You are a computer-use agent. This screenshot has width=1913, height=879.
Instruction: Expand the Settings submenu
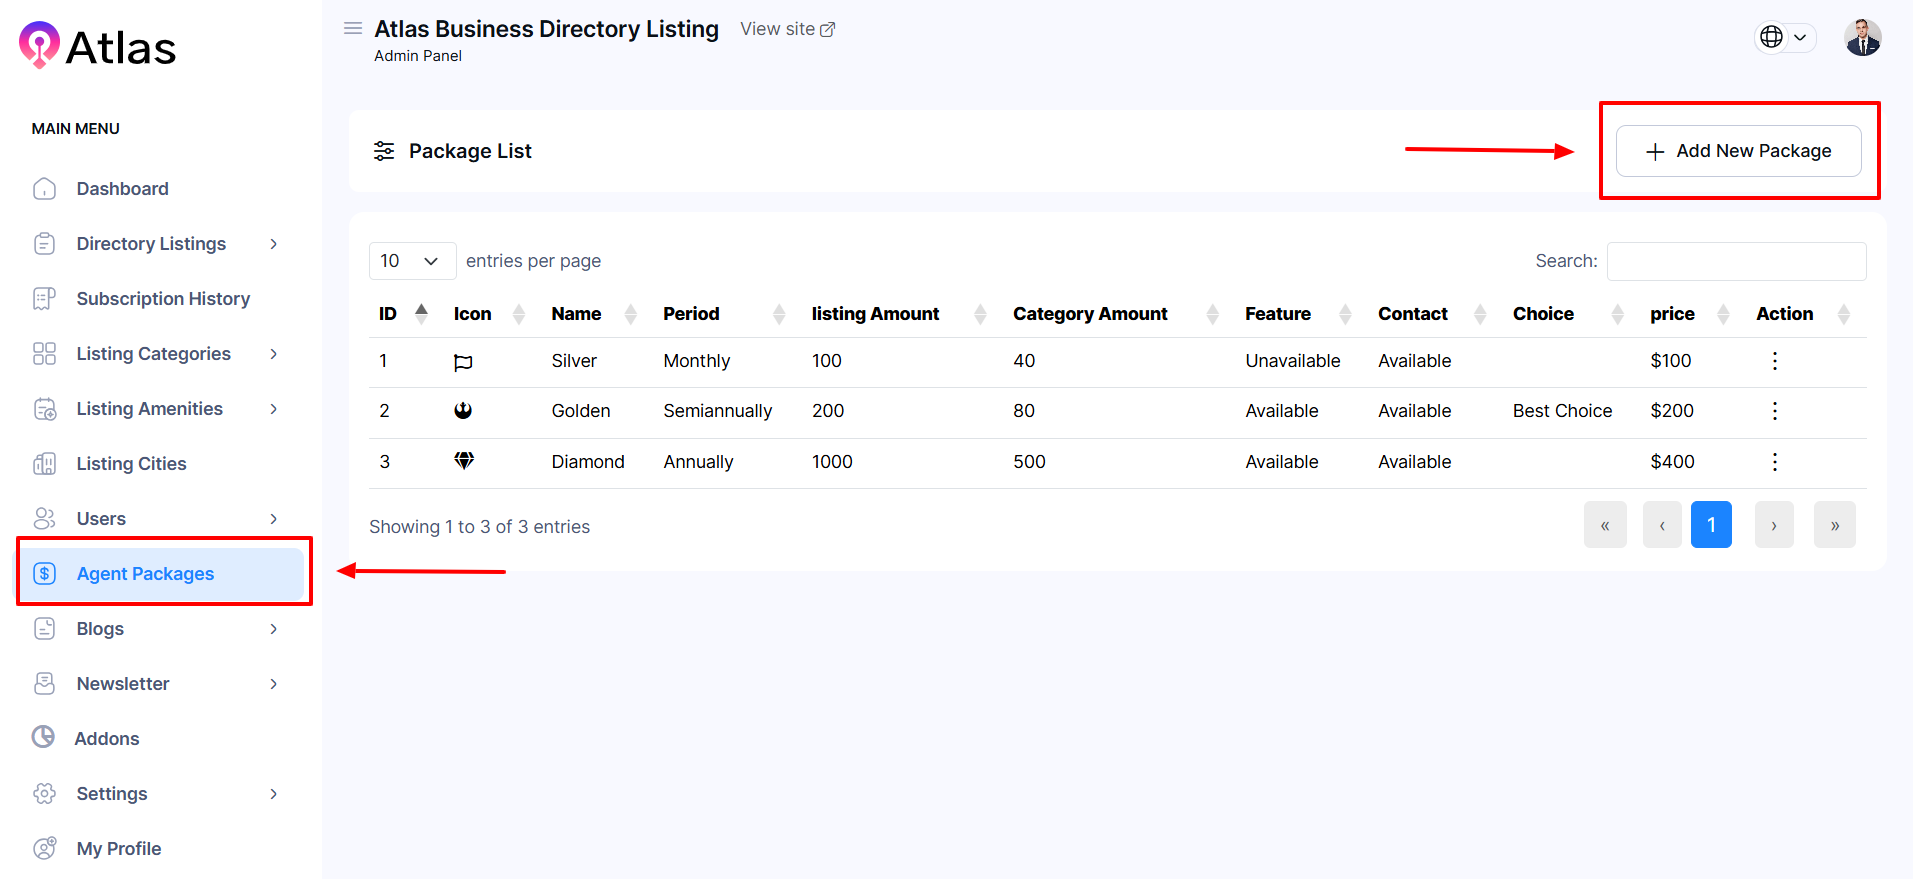273,794
